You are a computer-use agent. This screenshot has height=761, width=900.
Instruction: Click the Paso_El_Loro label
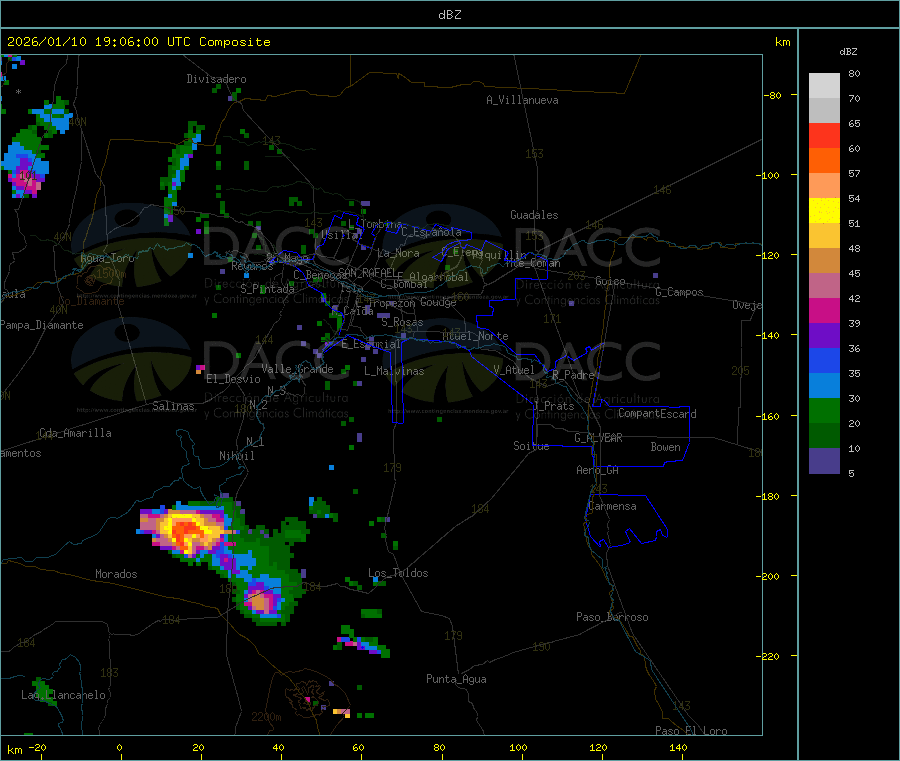[x=692, y=731]
